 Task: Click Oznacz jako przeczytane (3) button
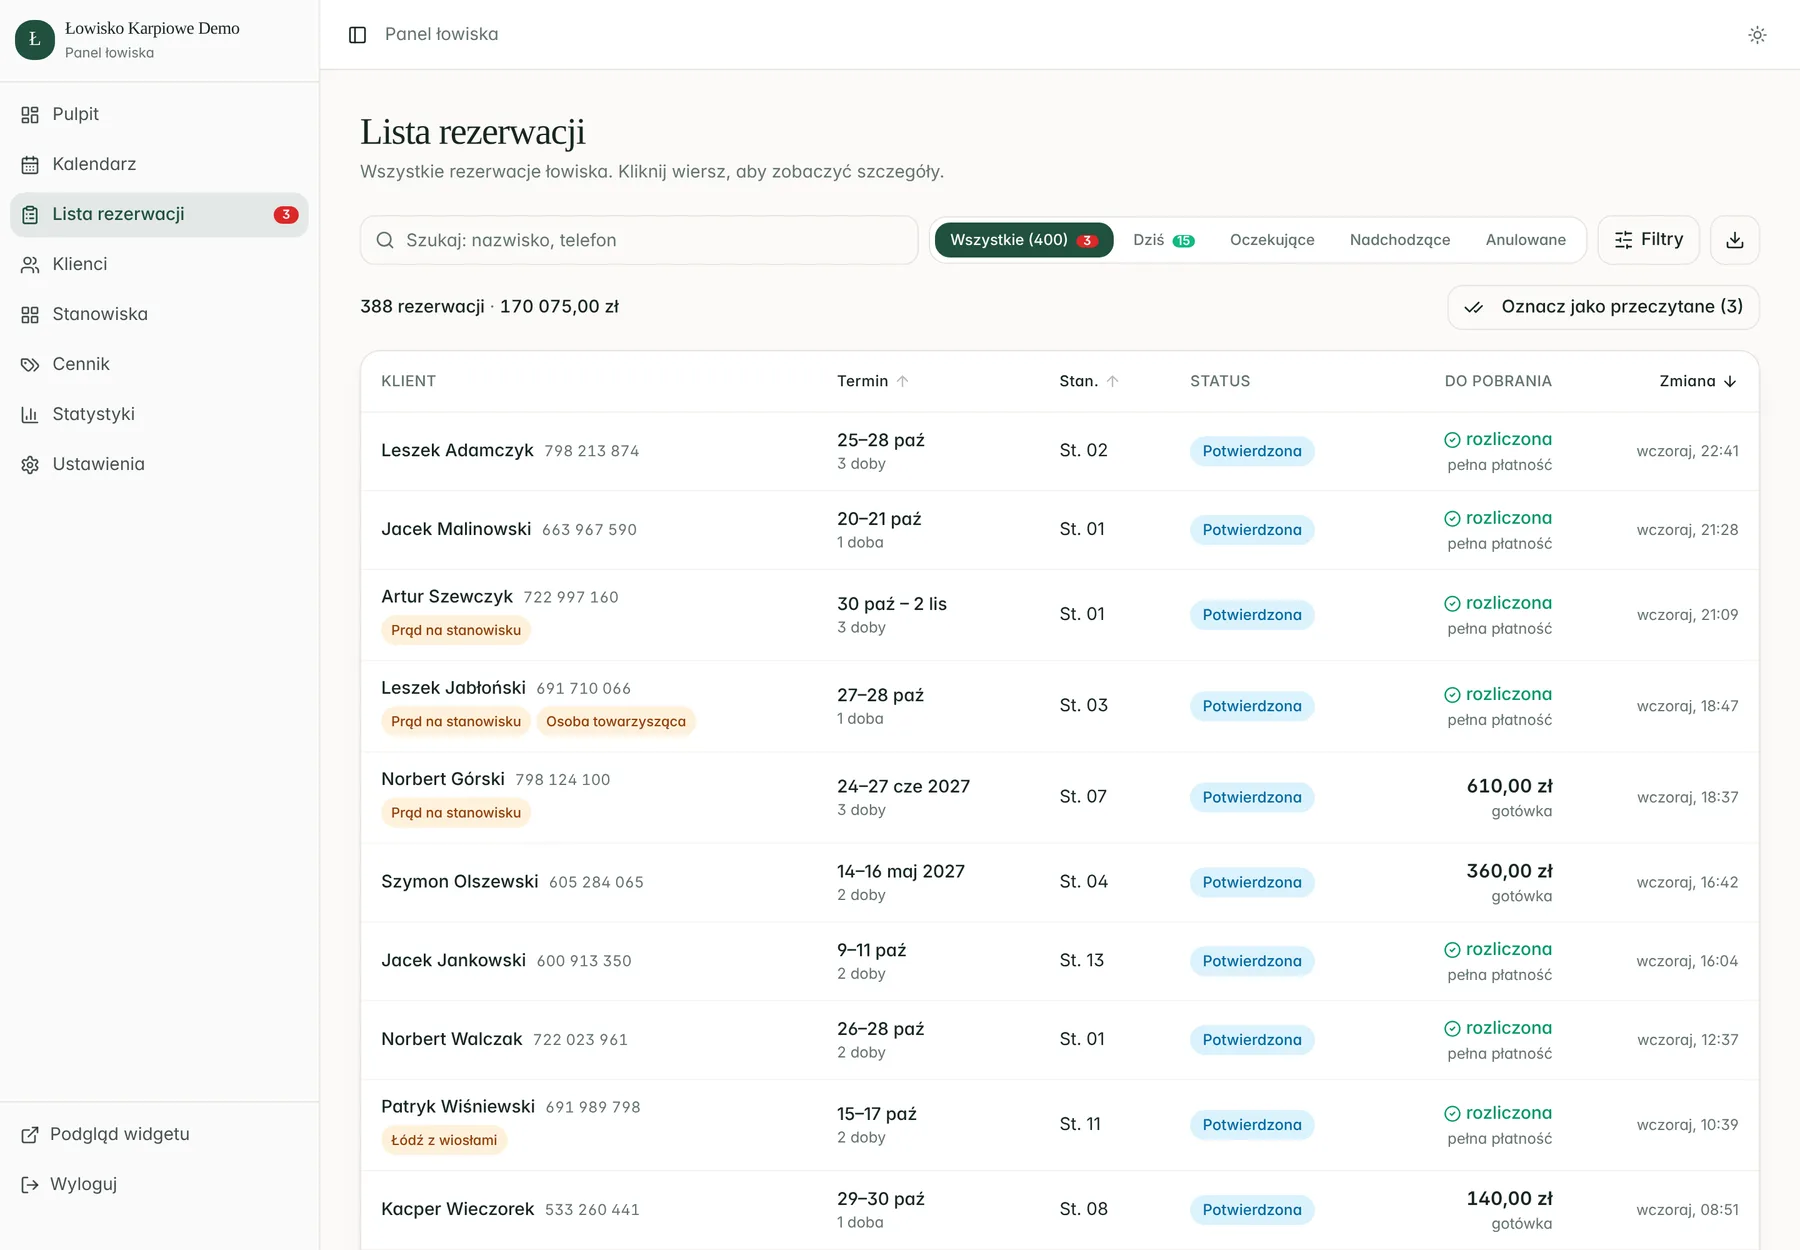tap(1603, 307)
